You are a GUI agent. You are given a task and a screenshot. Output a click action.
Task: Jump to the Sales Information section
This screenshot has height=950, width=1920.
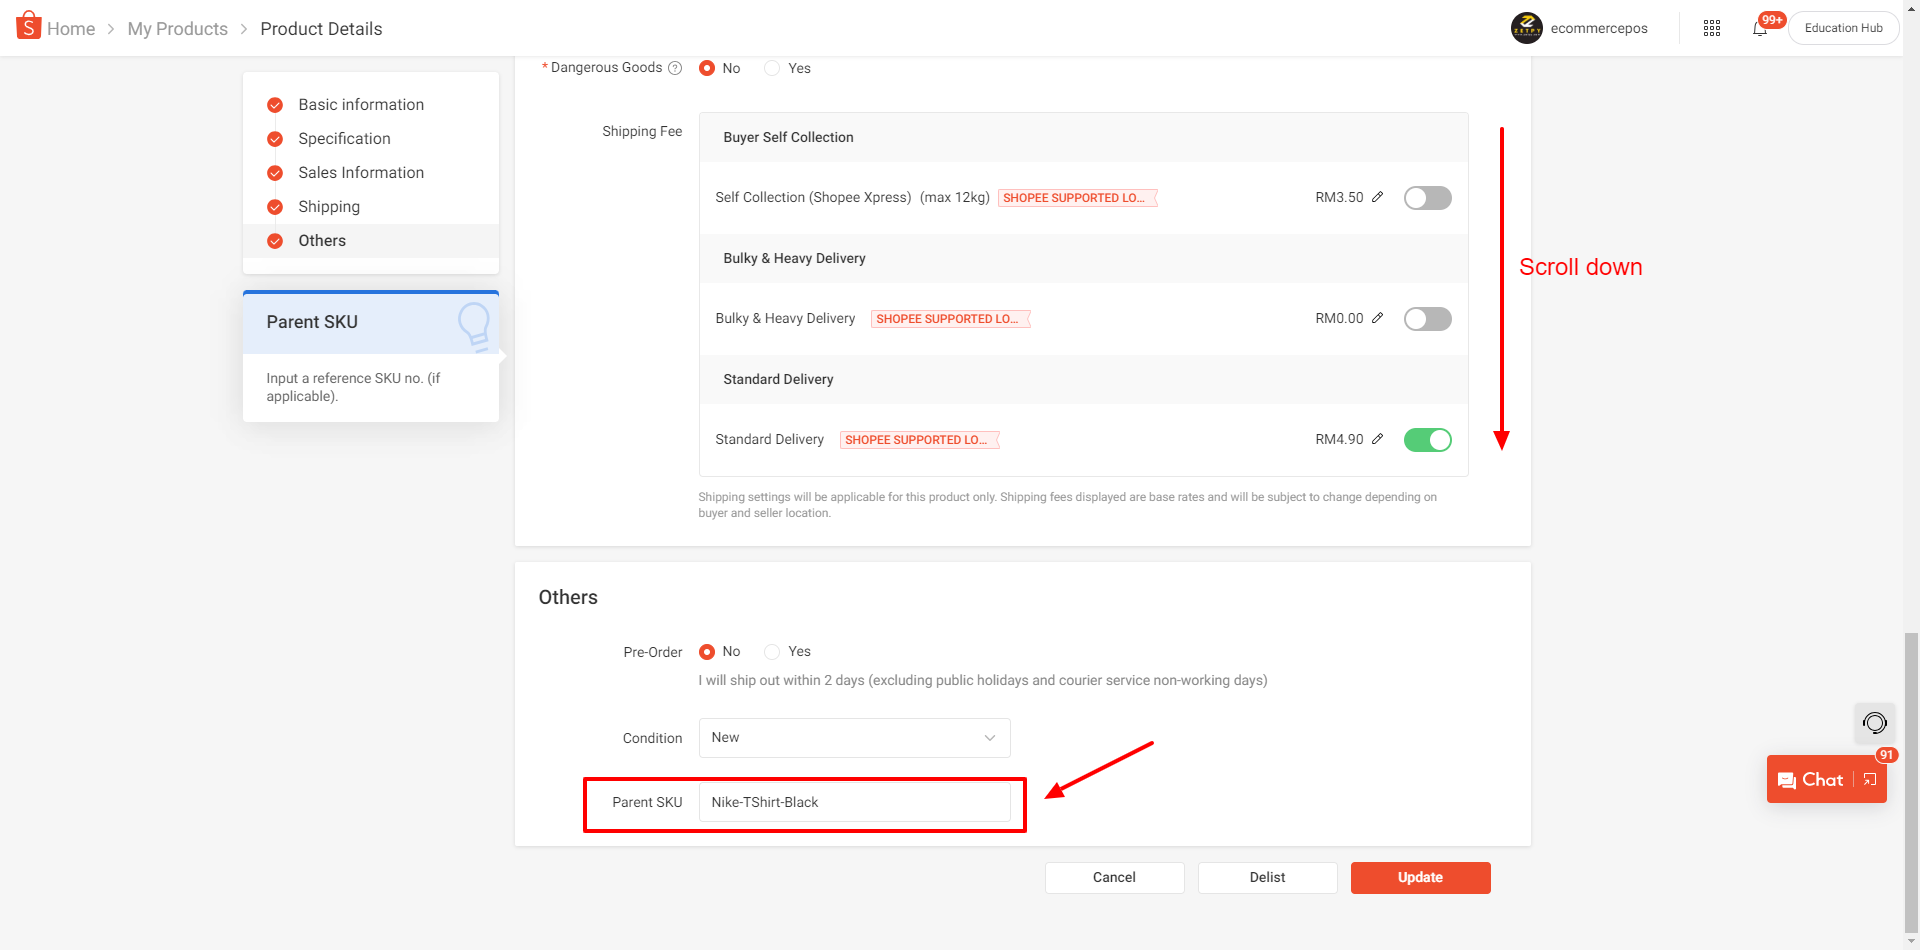360,173
